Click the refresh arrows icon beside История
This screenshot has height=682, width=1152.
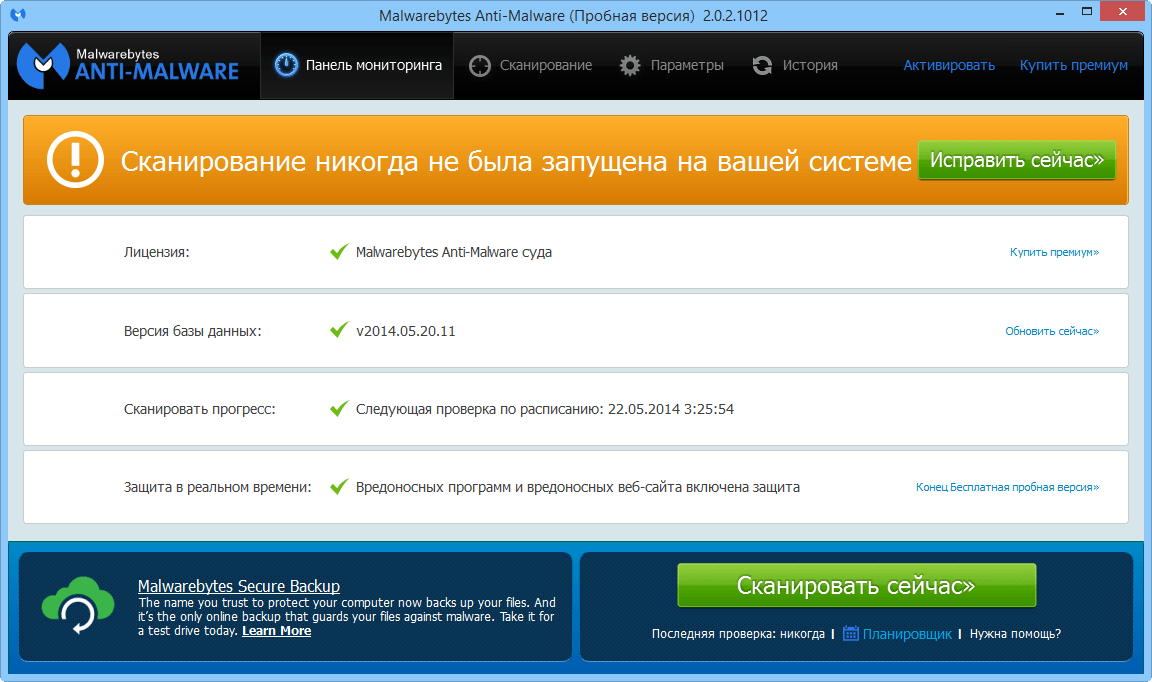762,64
